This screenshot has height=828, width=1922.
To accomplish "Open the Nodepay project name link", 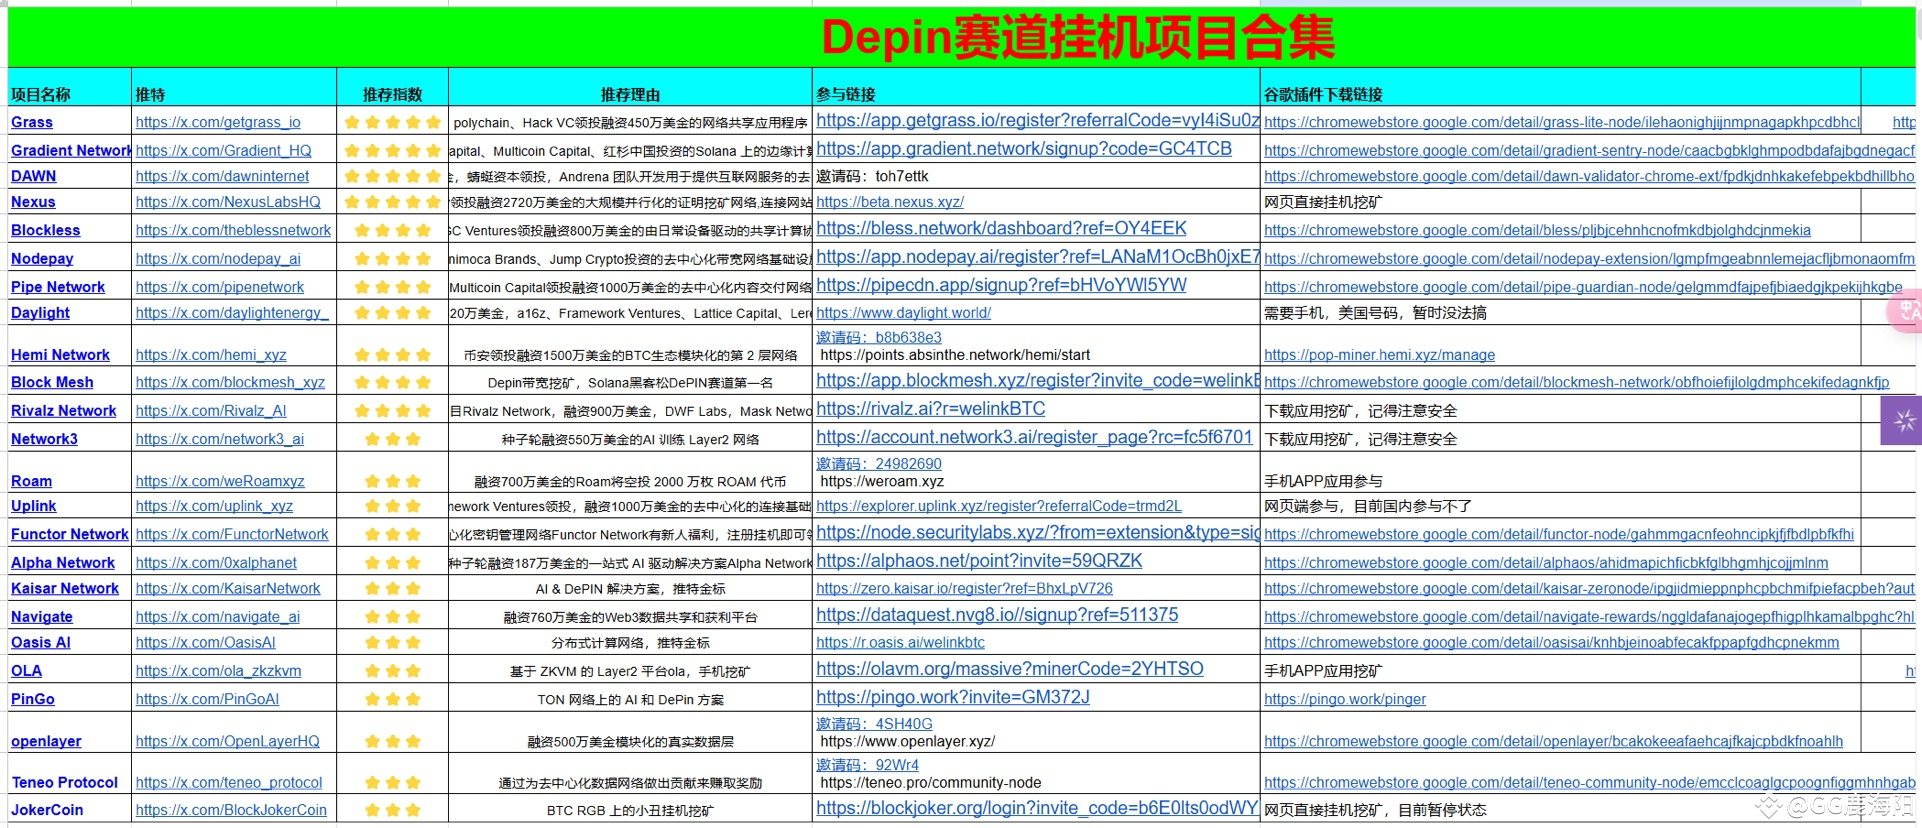I will pos(42,258).
